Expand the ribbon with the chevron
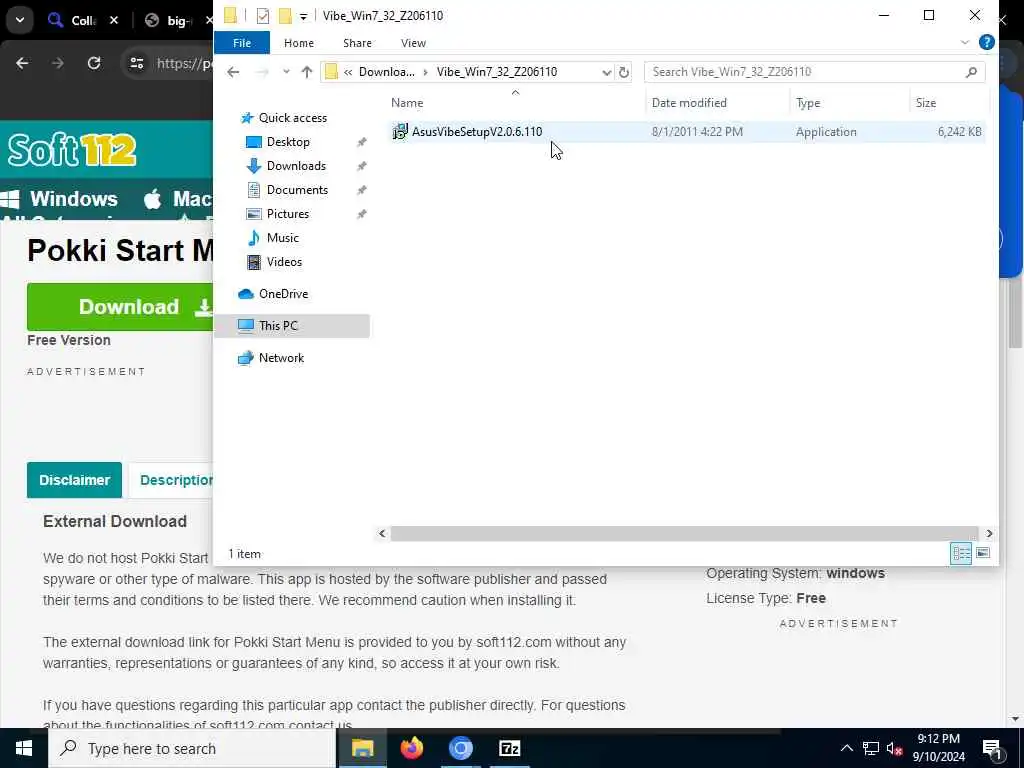The height and width of the screenshot is (768, 1024). [965, 42]
